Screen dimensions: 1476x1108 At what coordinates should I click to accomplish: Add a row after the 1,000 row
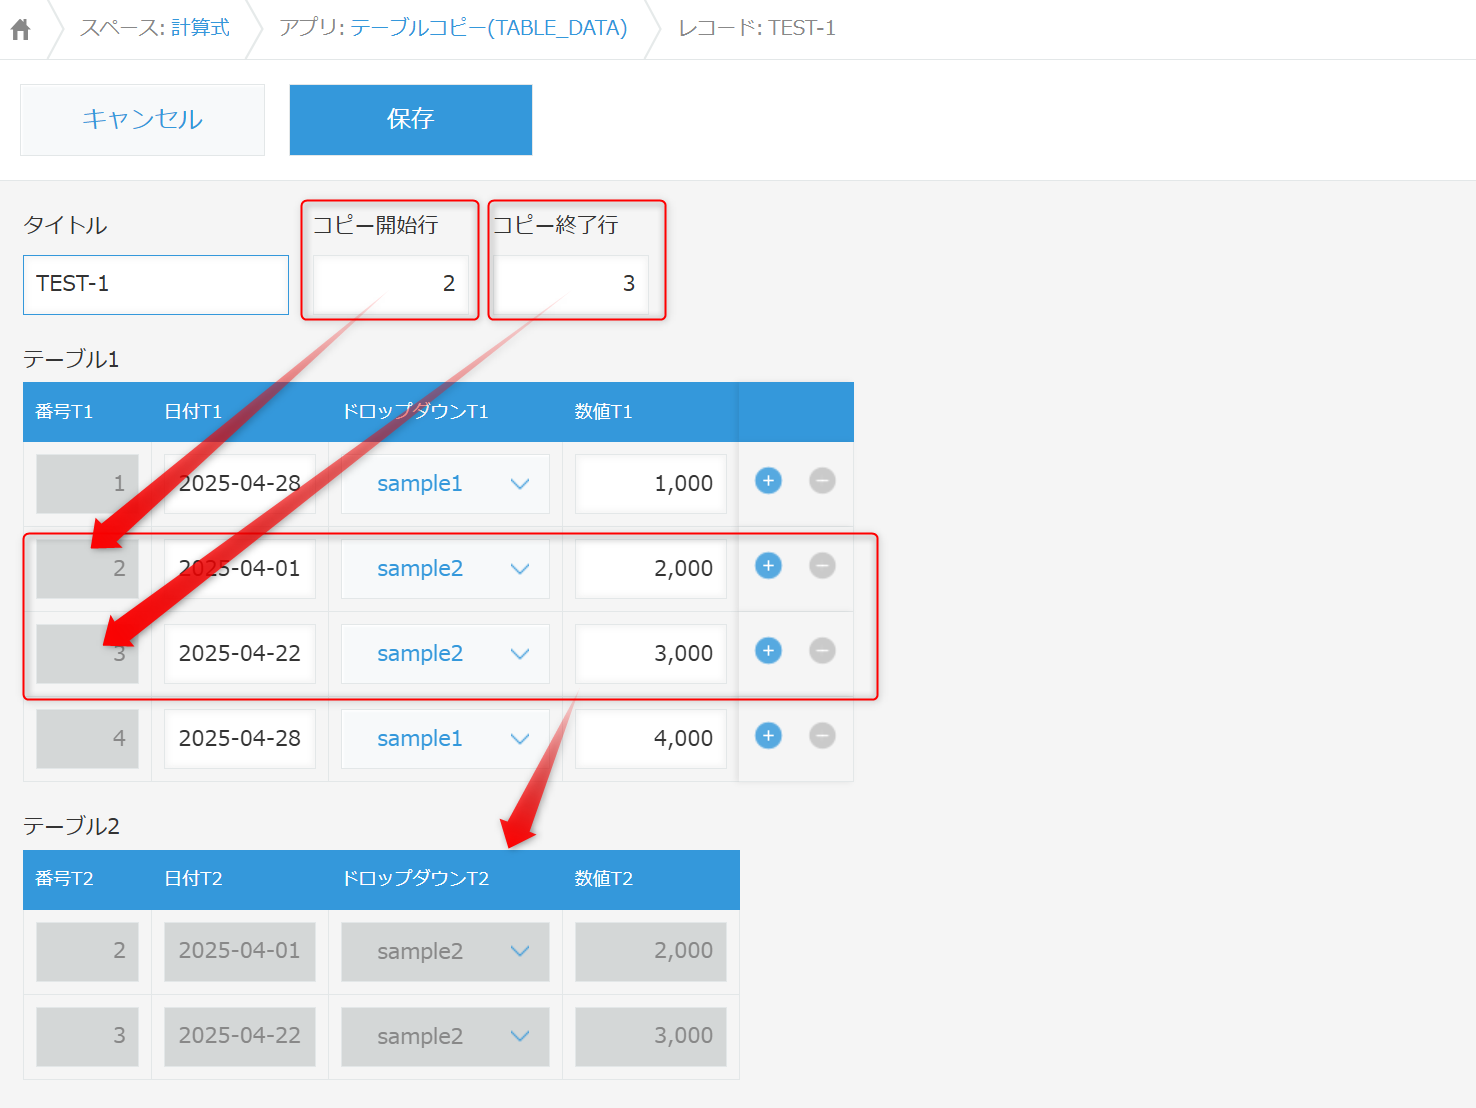tap(768, 481)
